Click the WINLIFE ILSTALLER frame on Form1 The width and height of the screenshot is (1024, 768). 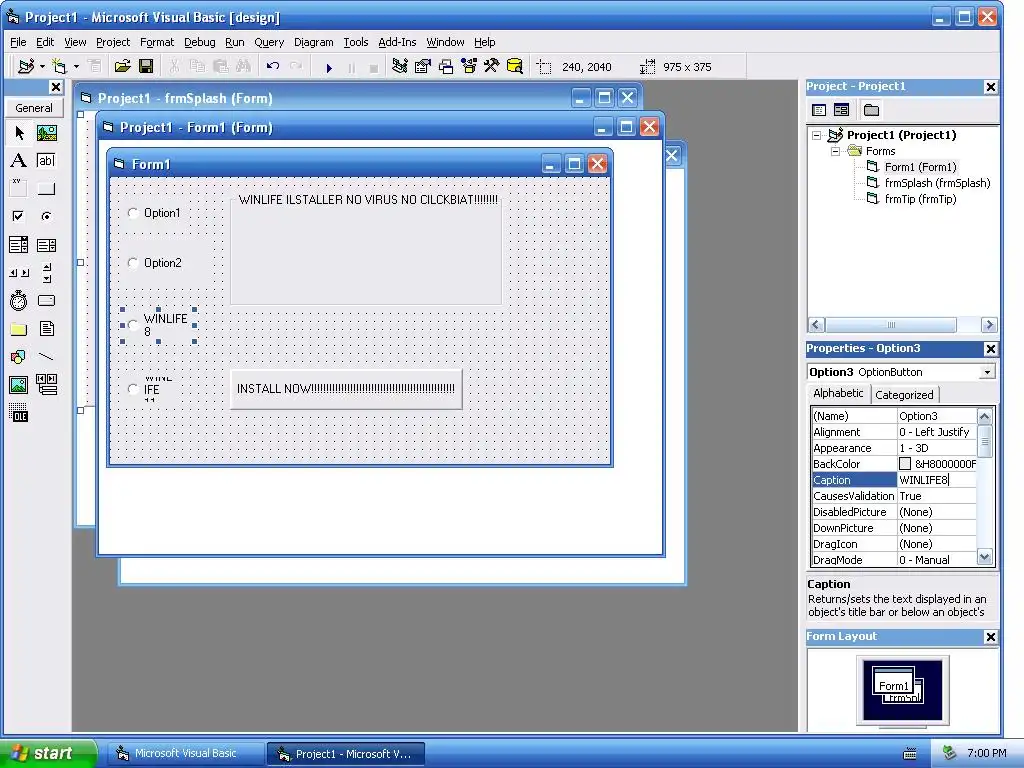[366, 249]
